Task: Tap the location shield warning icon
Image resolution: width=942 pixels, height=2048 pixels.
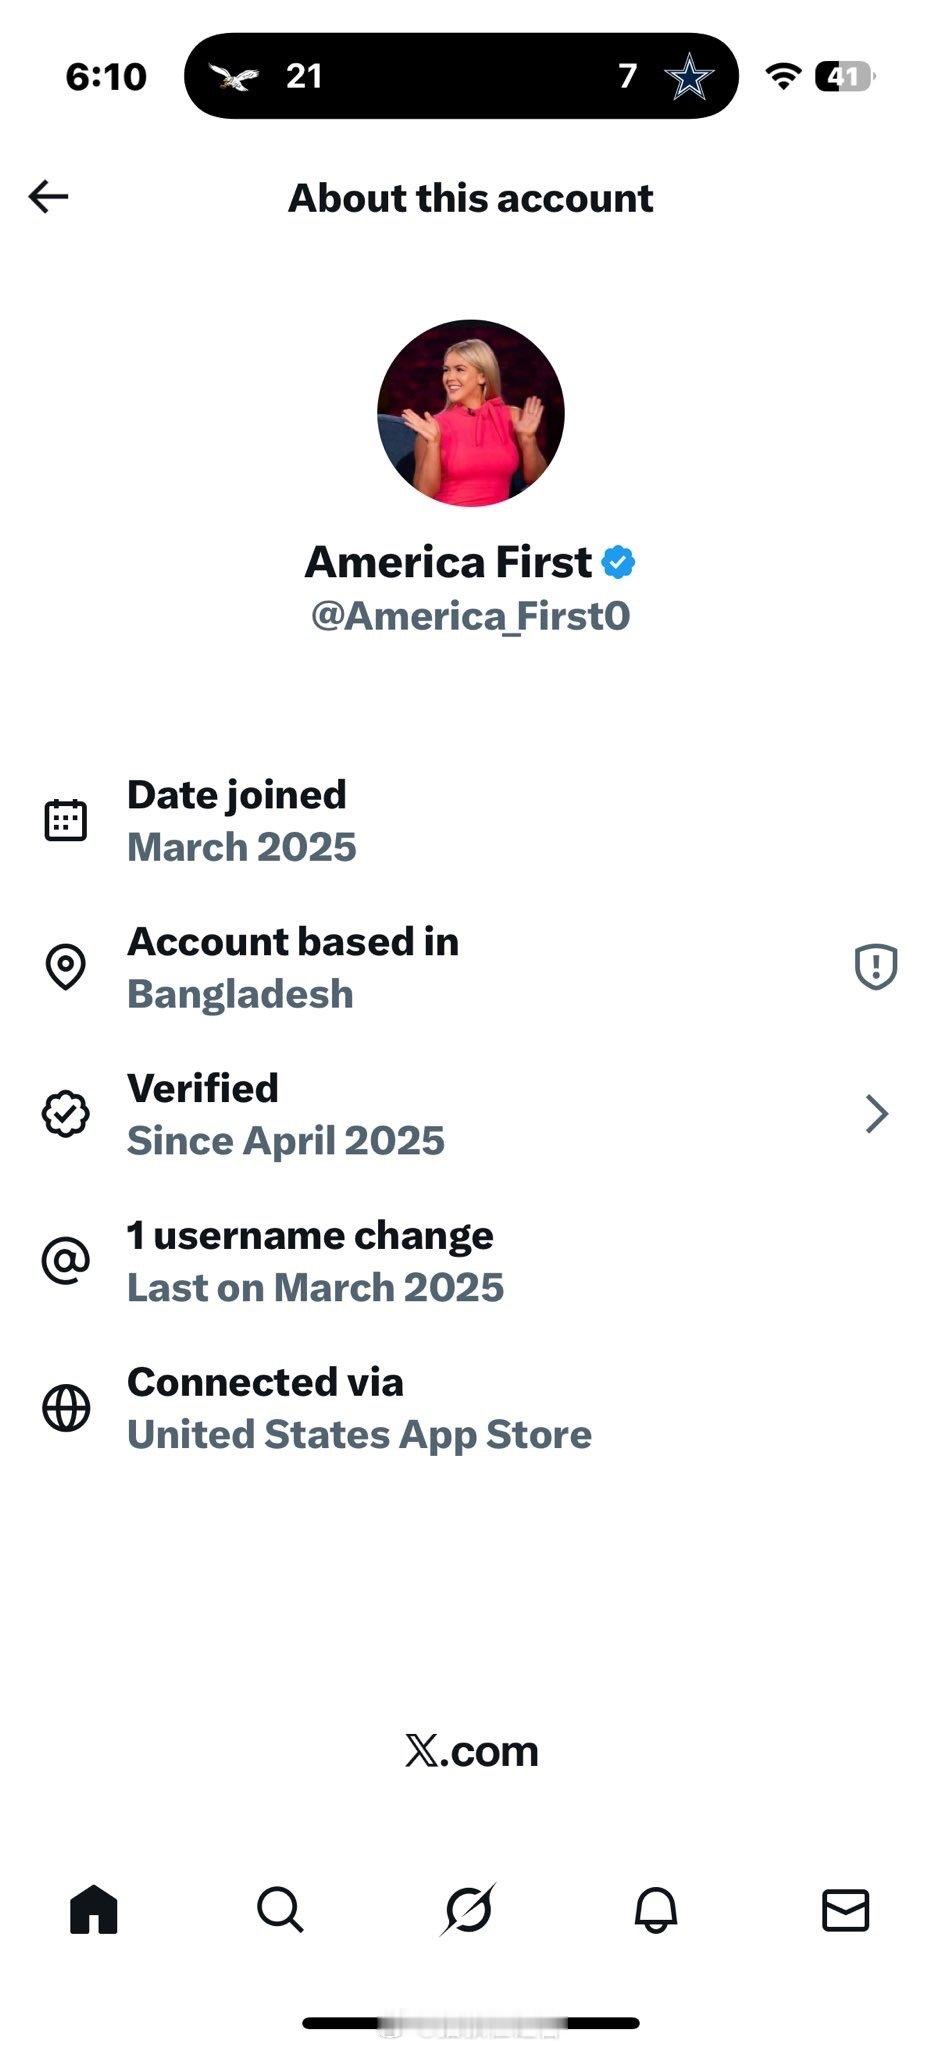Action: (x=876, y=967)
